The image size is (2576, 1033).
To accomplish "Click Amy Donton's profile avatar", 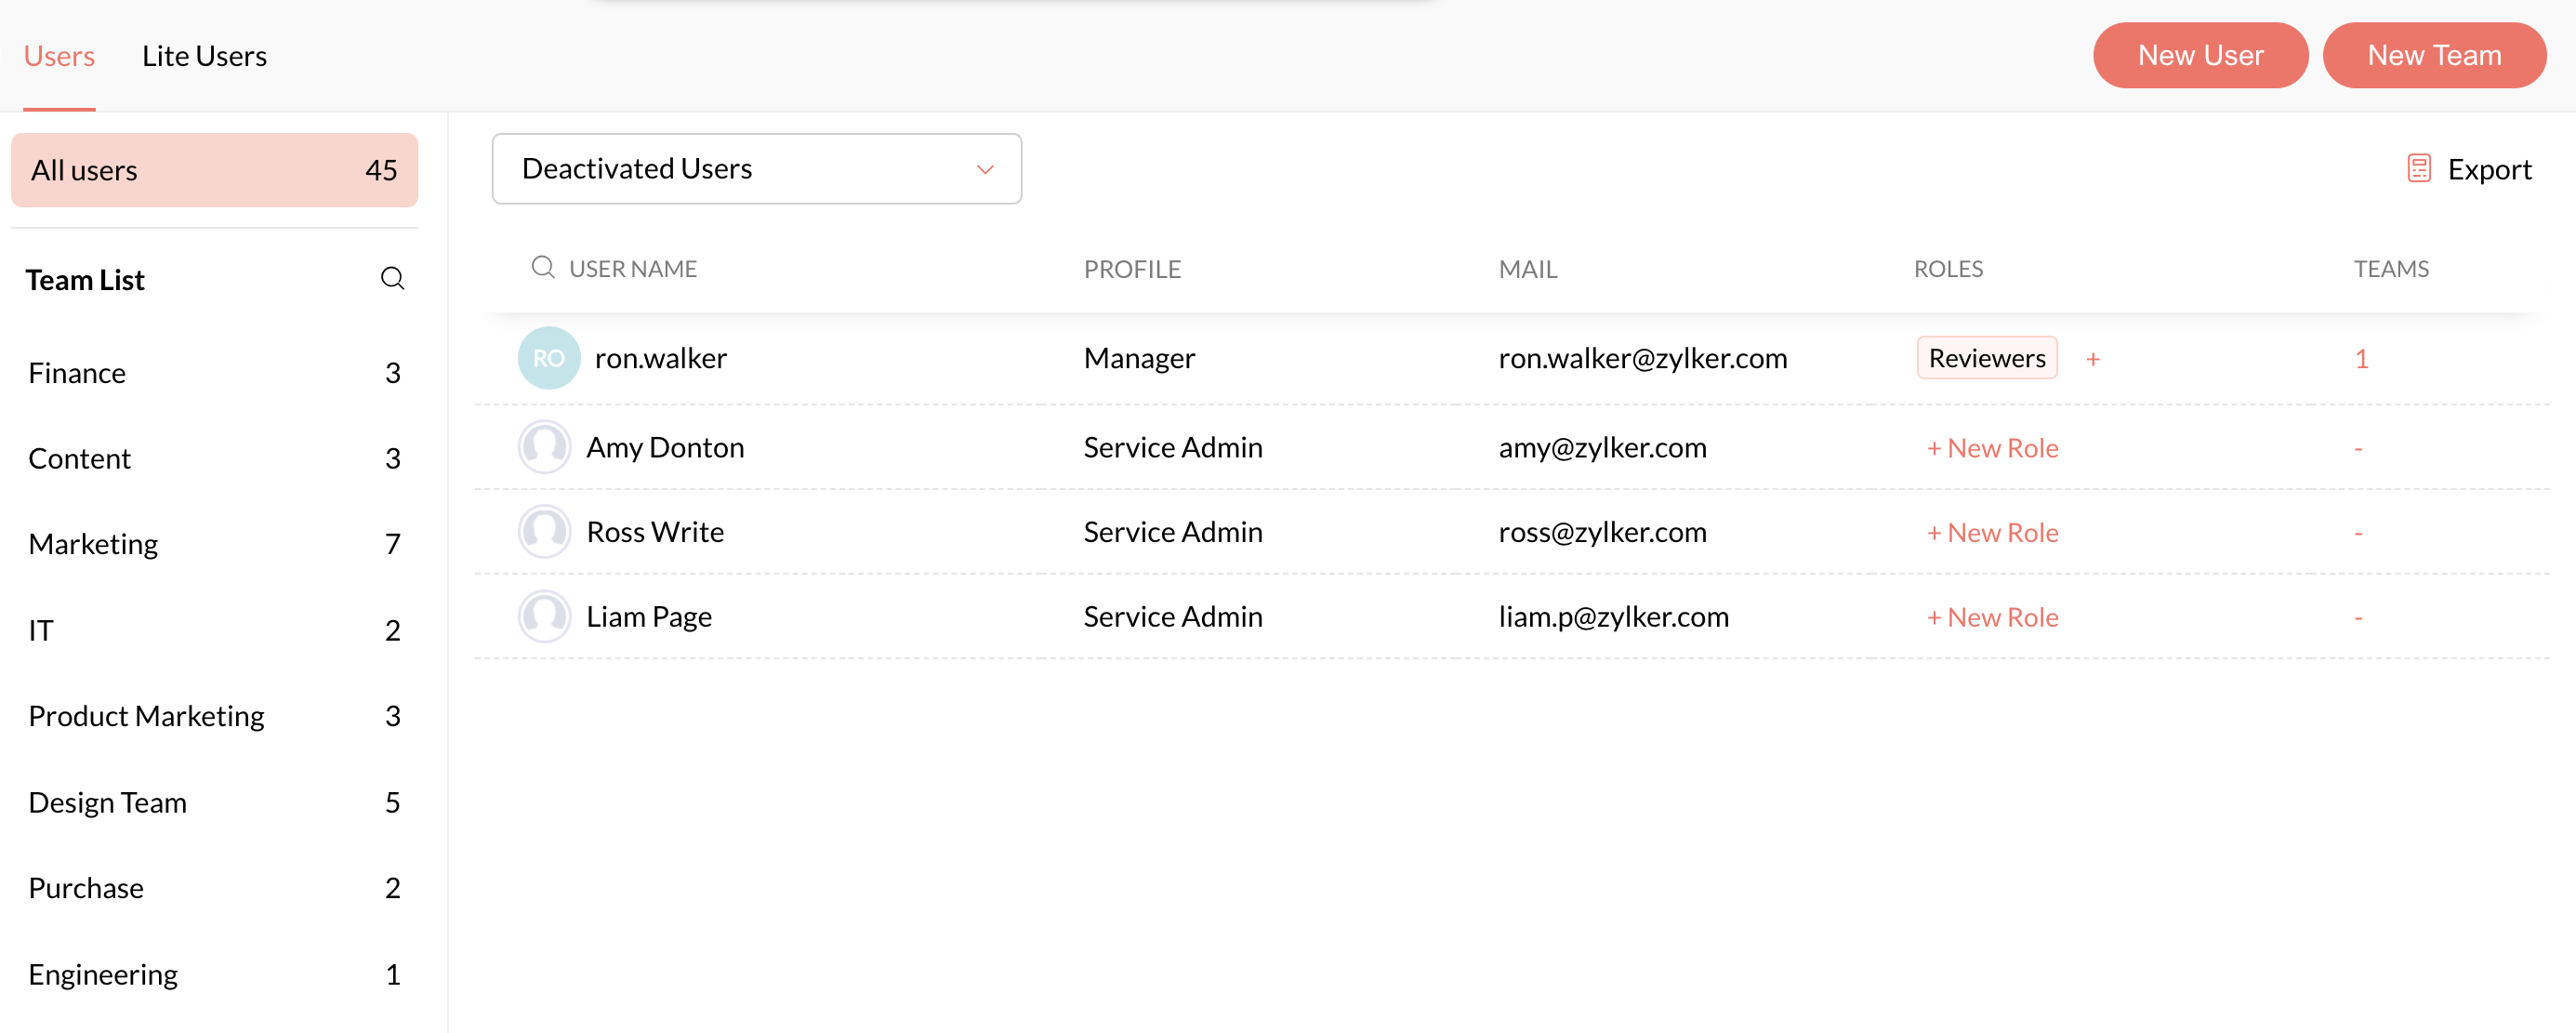I will pyautogui.click(x=544, y=447).
